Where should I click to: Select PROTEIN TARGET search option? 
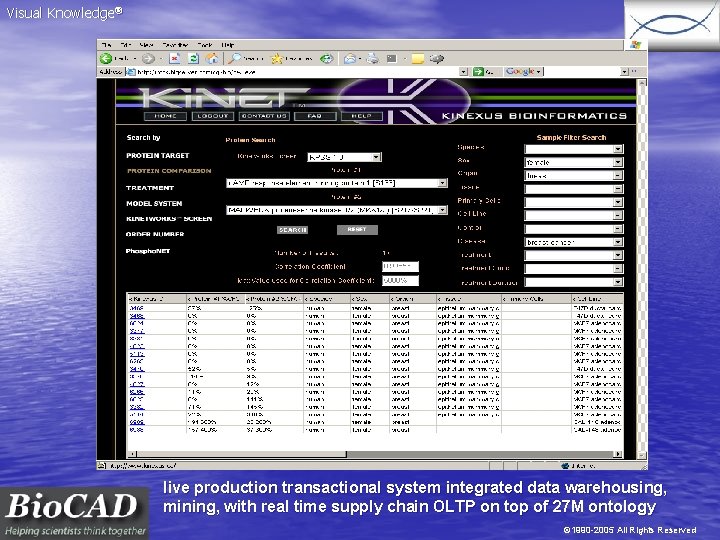click(x=158, y=156)
